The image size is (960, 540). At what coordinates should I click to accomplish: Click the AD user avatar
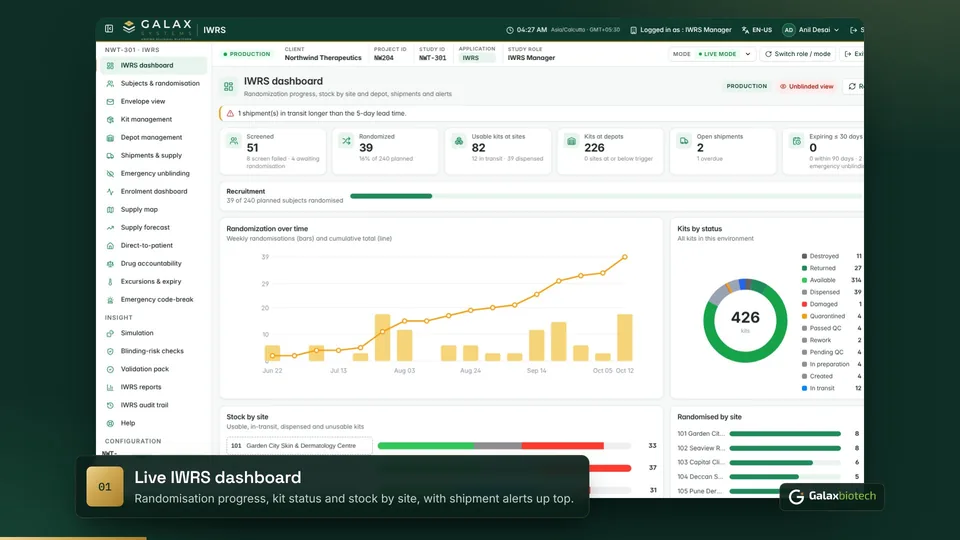789,29
